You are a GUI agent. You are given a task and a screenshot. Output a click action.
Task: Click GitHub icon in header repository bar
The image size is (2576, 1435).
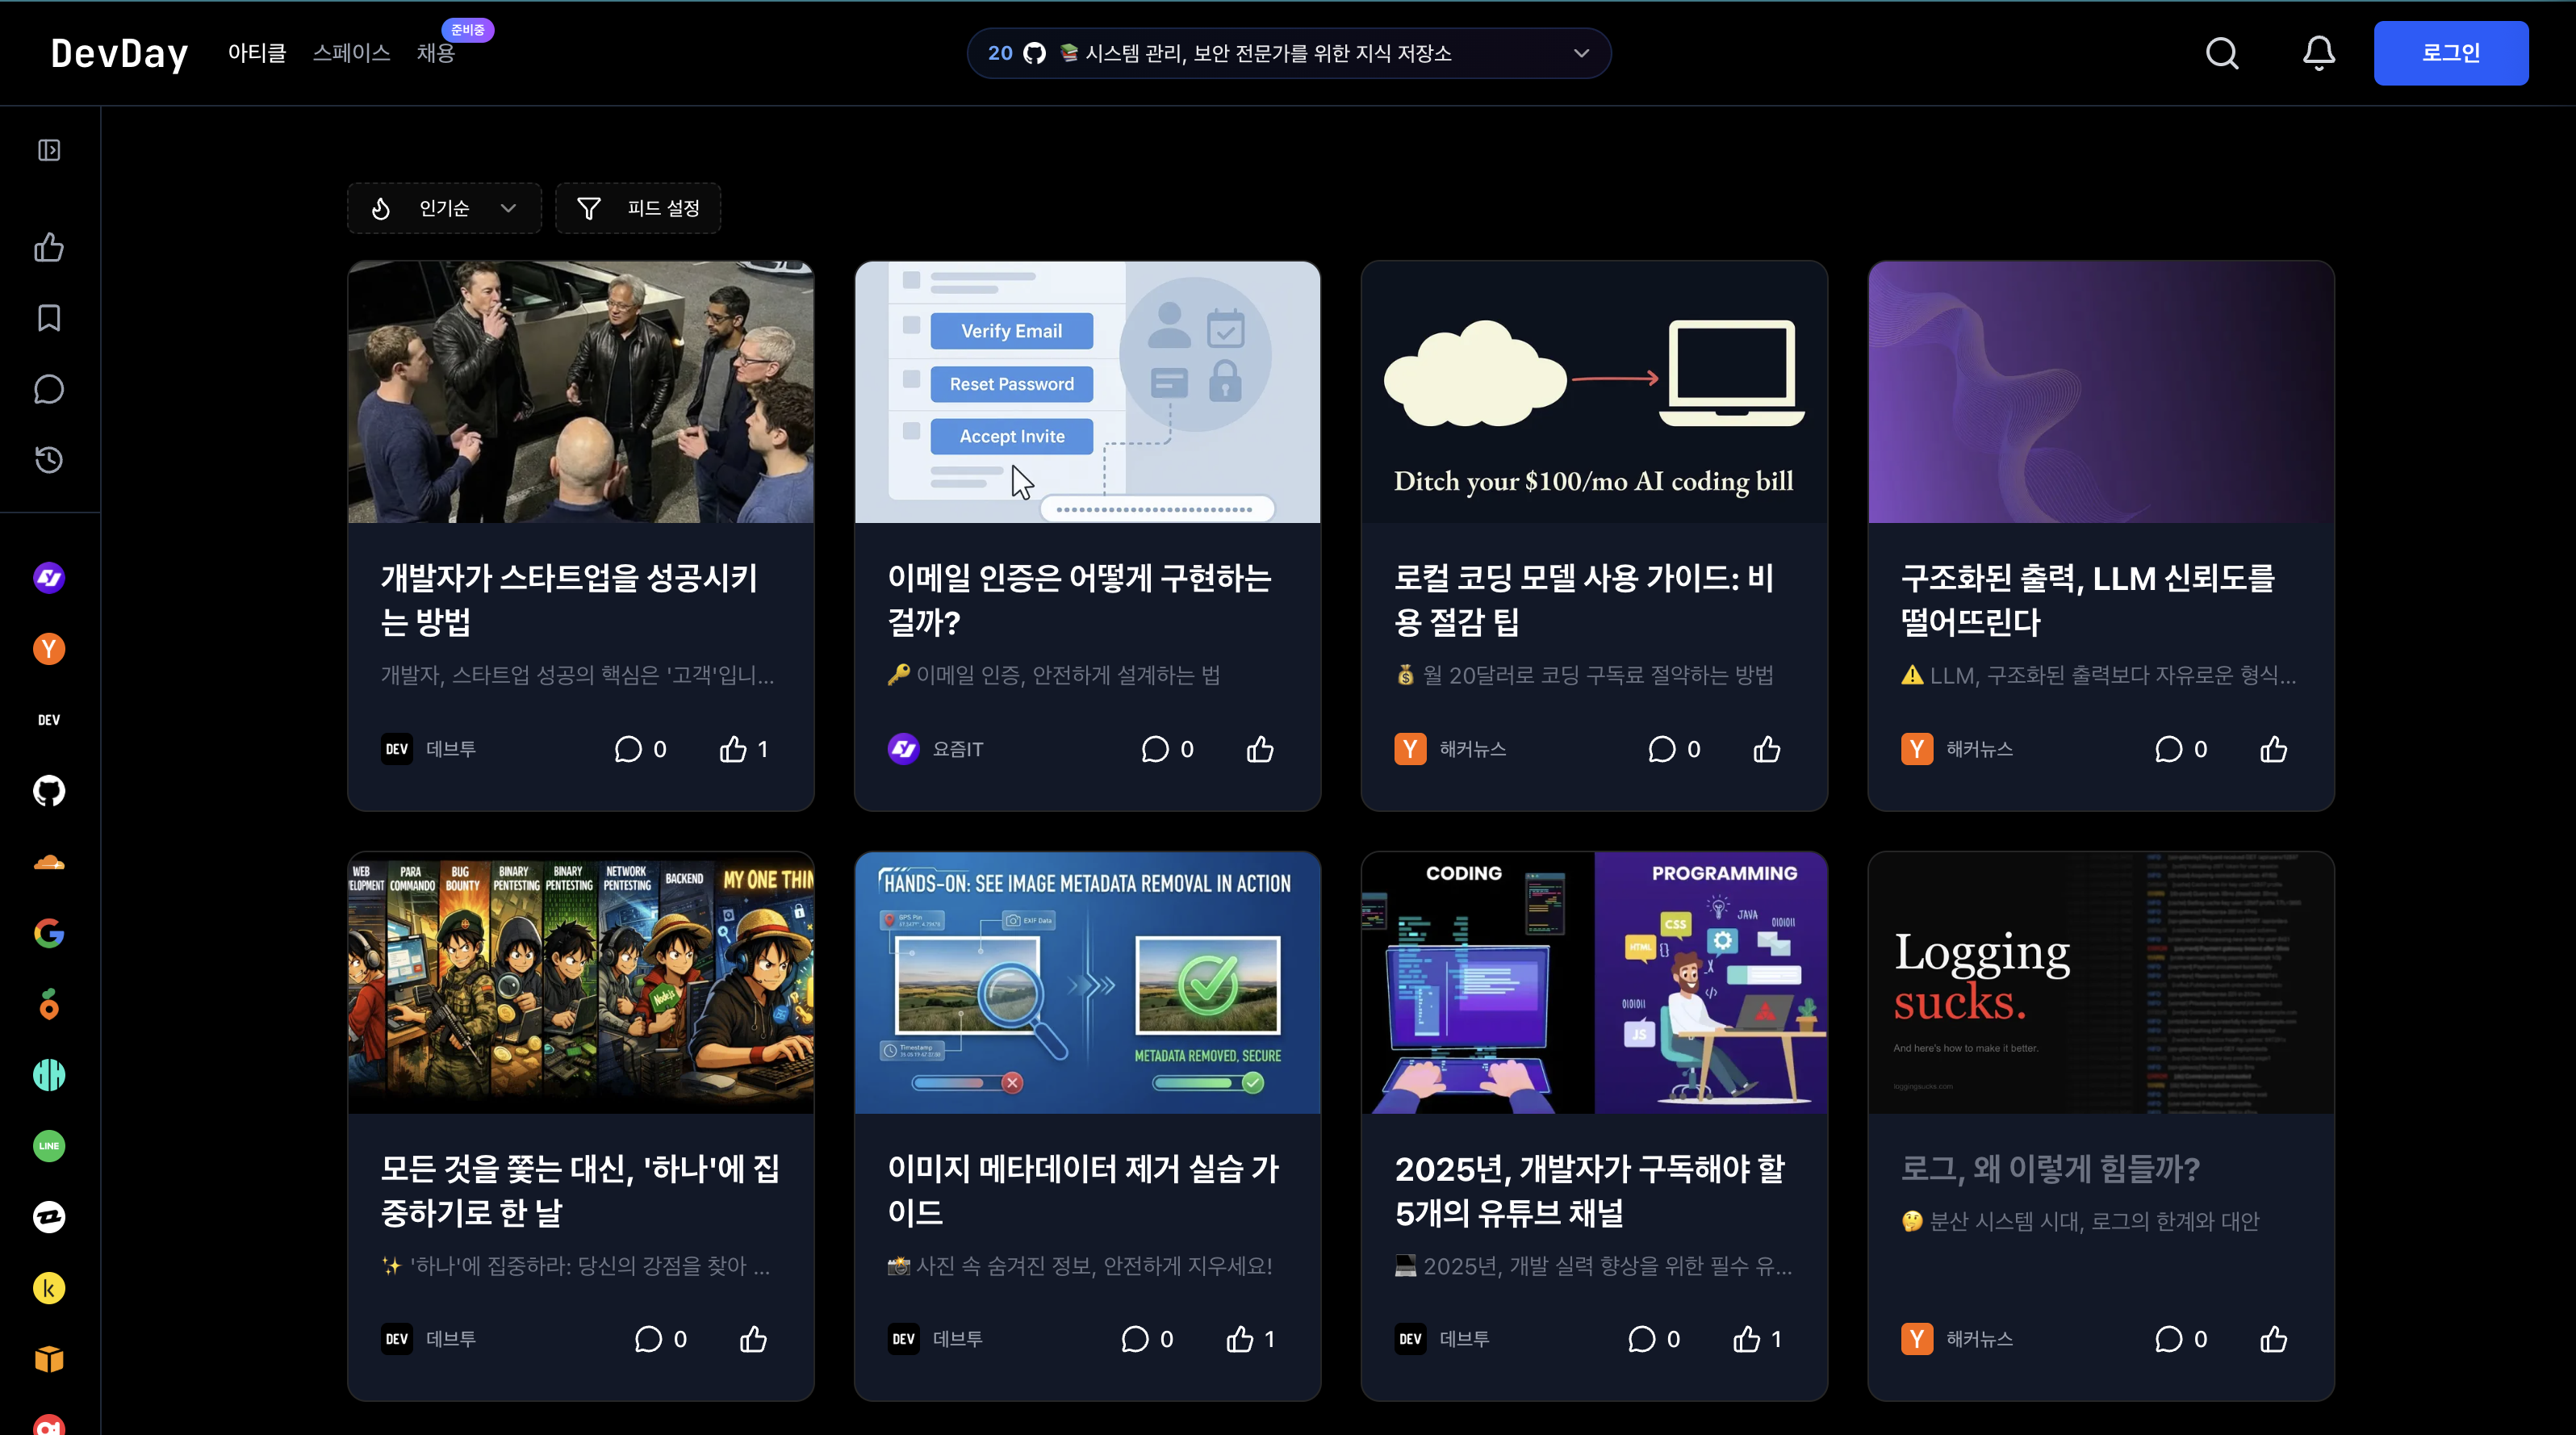1035,53
